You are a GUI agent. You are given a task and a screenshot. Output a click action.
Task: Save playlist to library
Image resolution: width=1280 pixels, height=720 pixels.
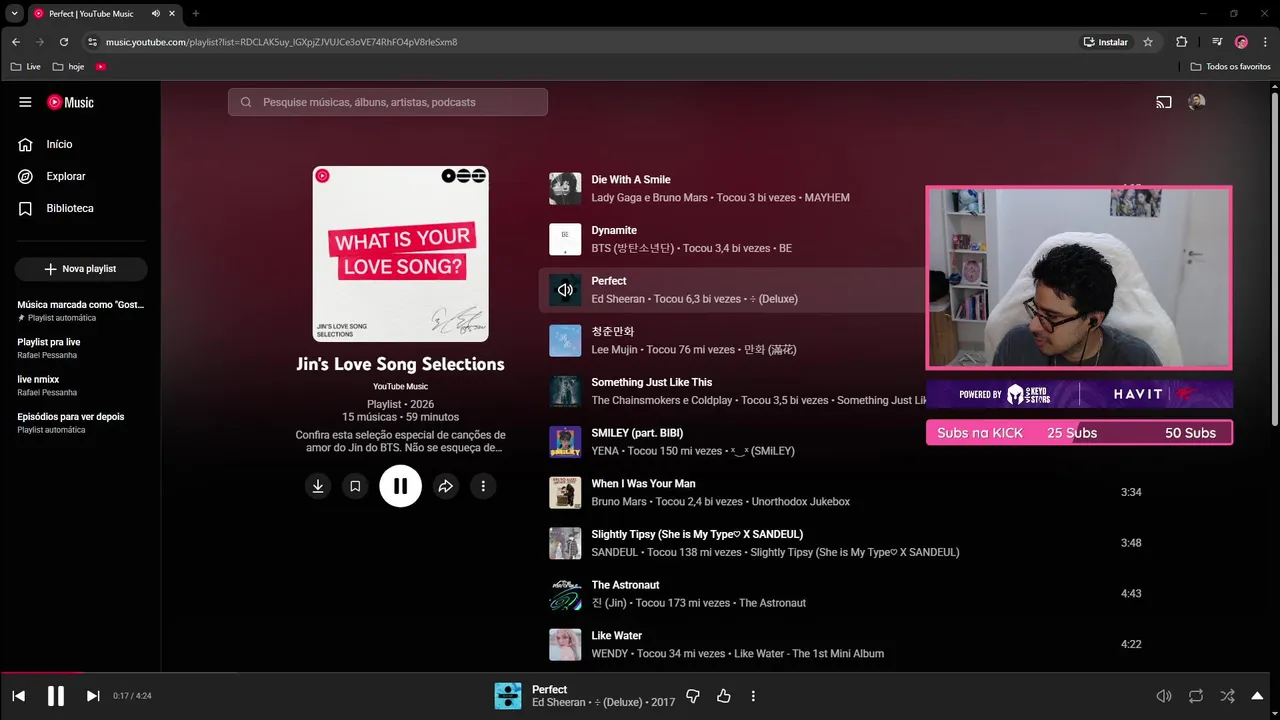(x=354, y=486)
